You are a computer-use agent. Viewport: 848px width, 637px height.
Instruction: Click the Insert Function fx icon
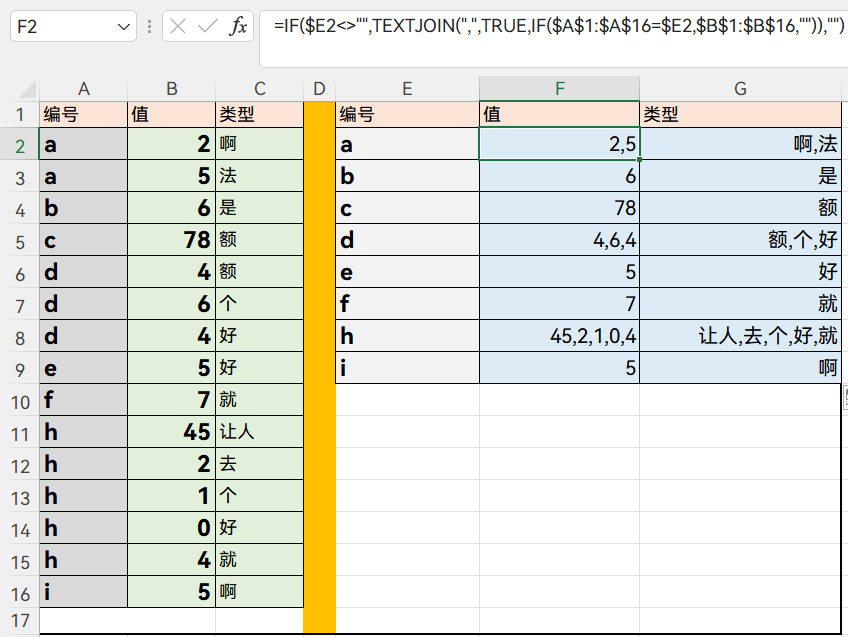238,27
